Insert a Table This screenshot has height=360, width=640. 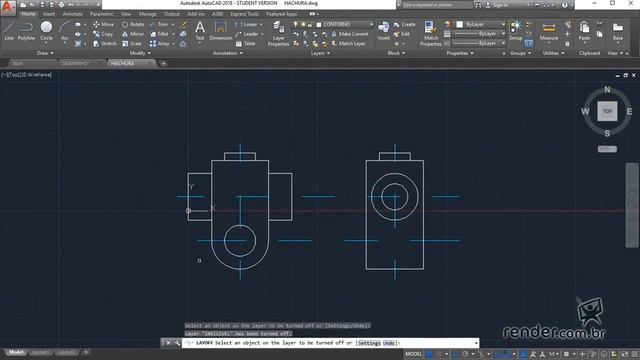point(245,44)
